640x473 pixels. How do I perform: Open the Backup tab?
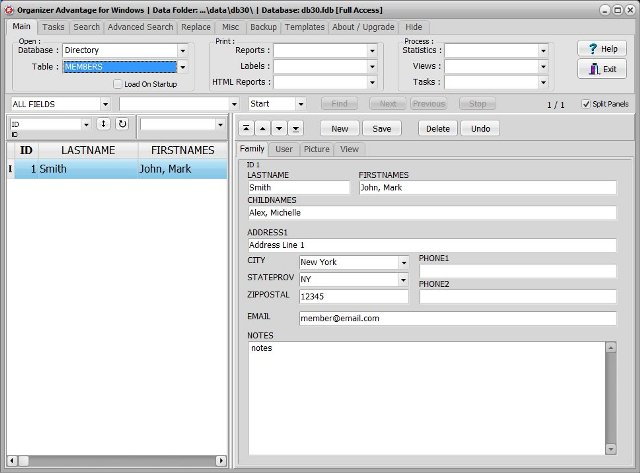[x=263, y=27]
